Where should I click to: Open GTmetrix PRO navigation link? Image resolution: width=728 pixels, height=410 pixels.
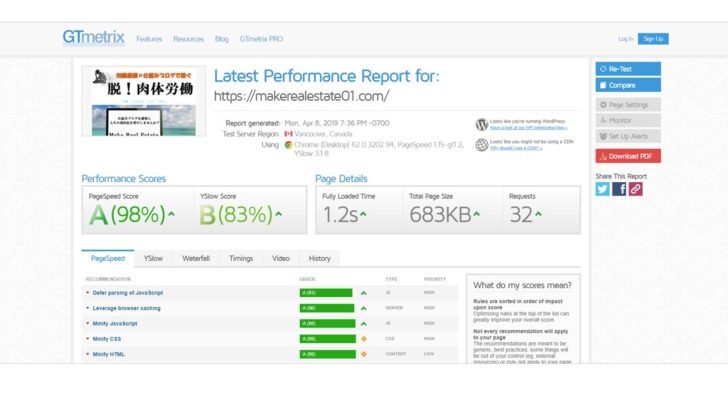(x=261, y=39)
